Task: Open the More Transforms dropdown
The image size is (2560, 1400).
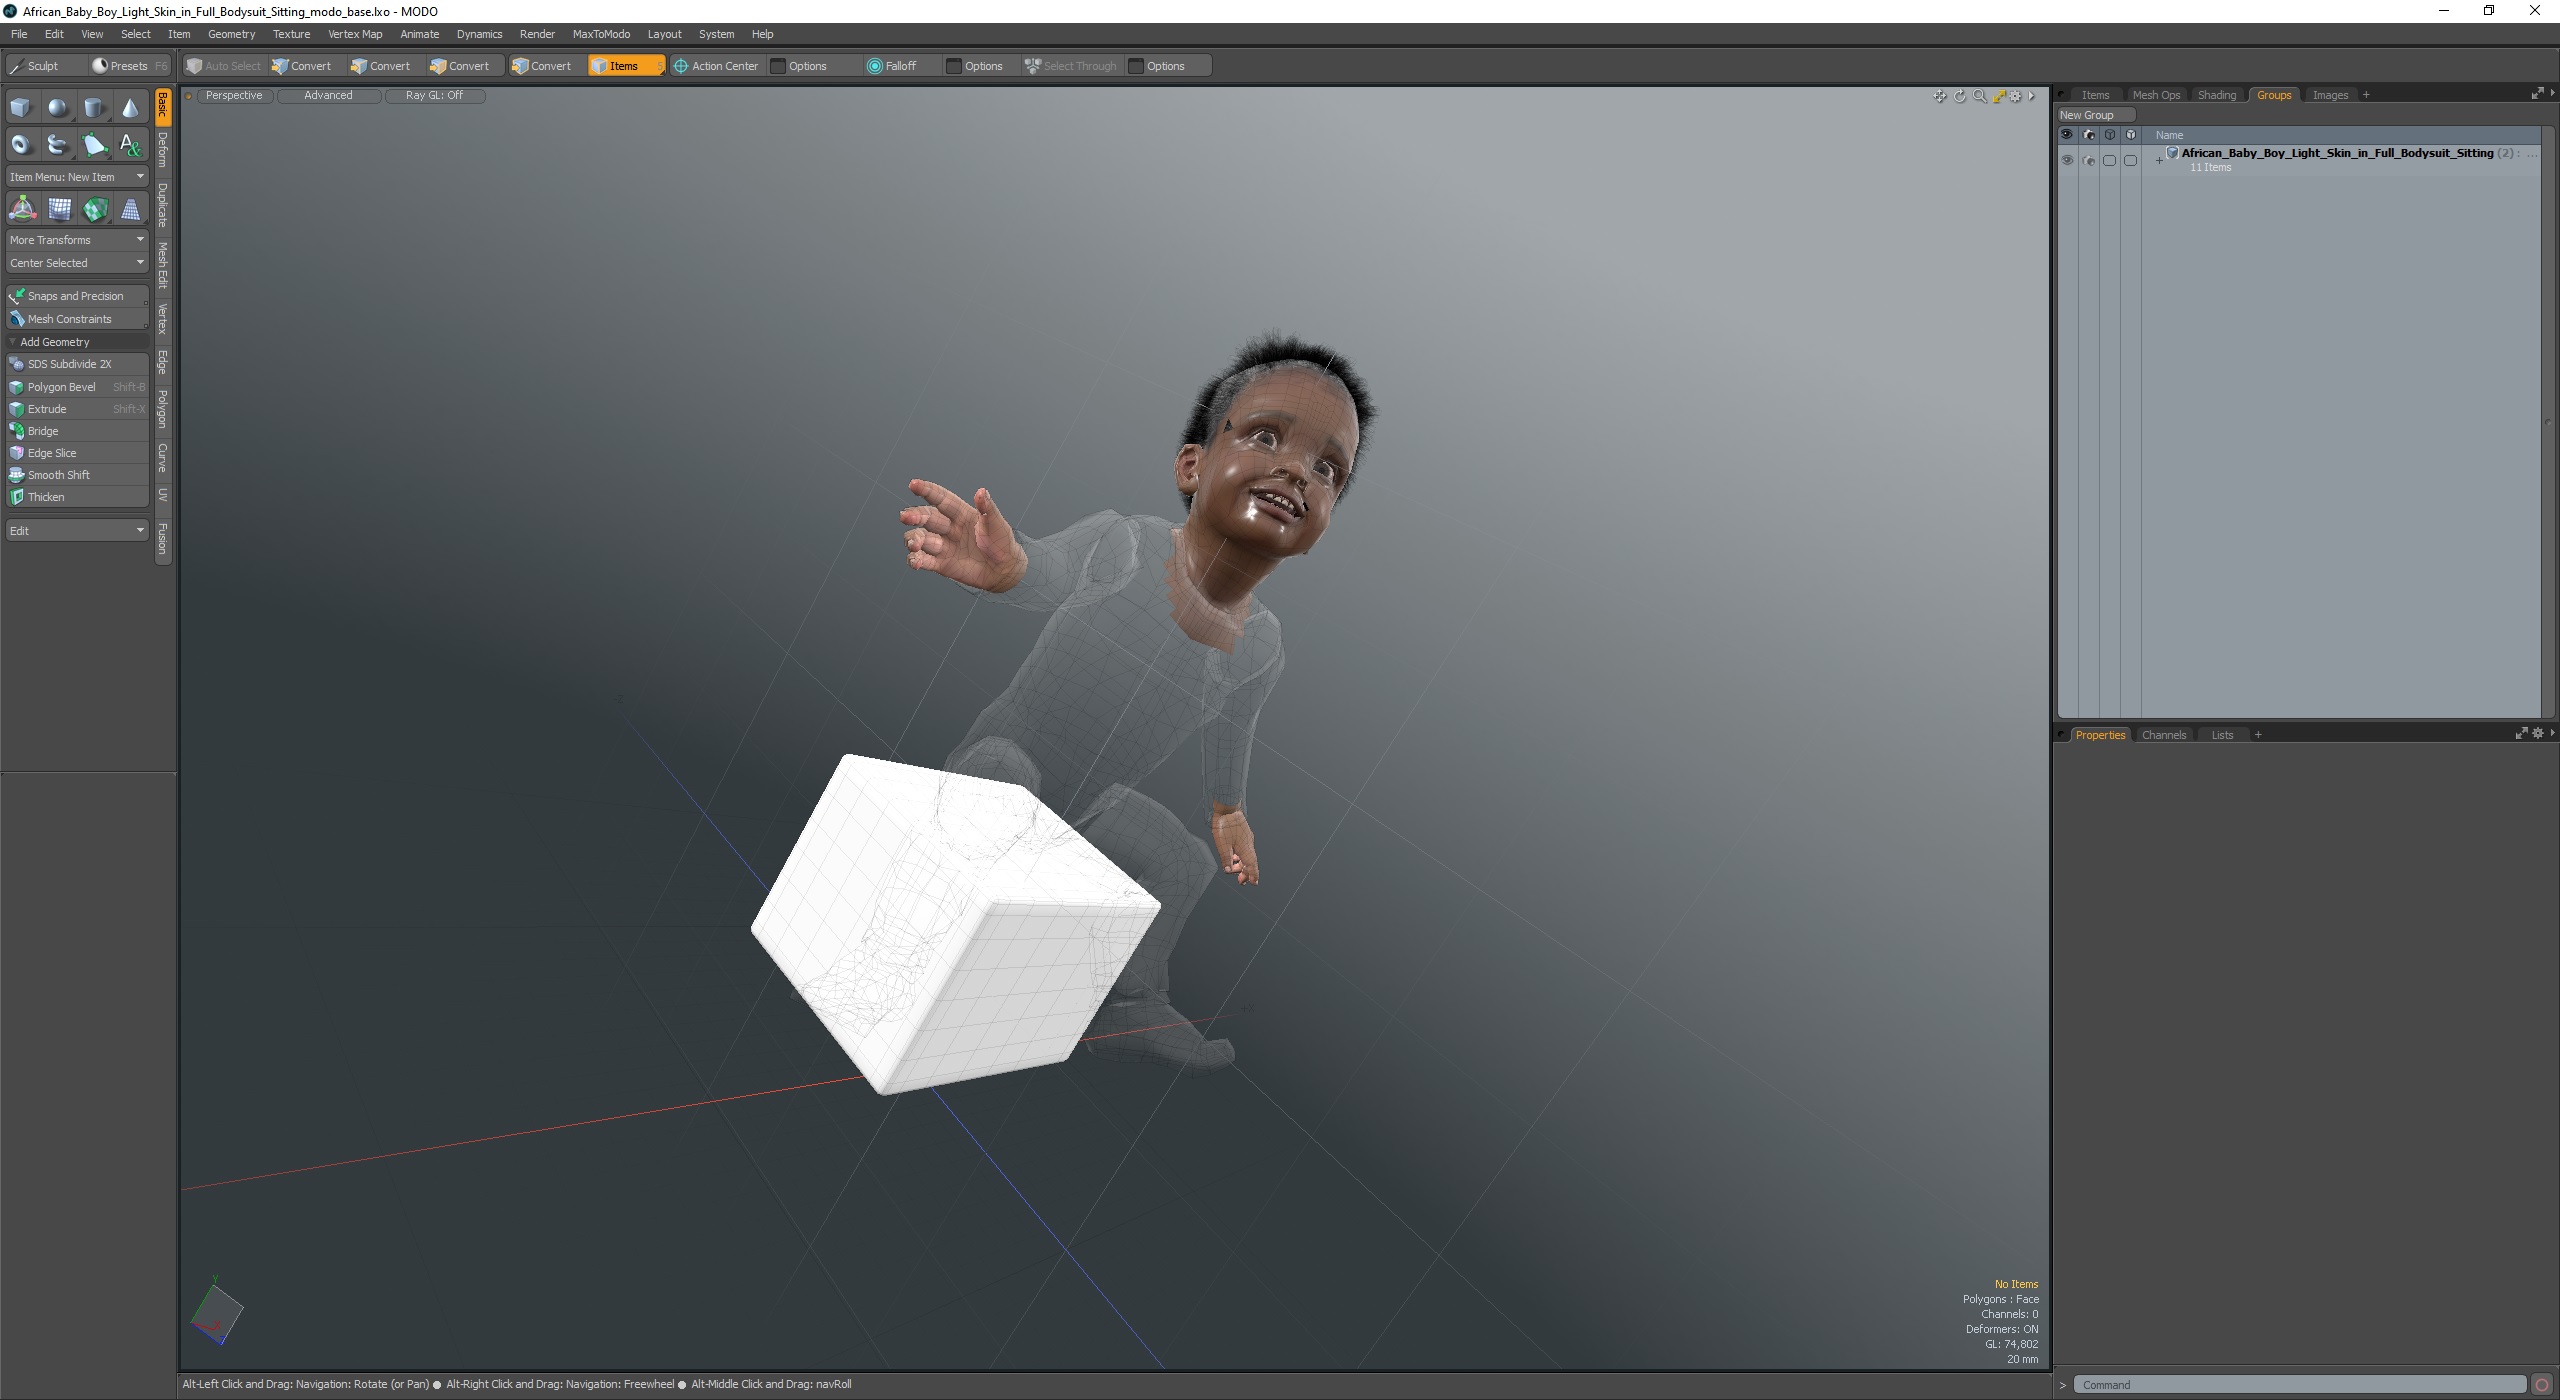Action: tap(77, 240)
